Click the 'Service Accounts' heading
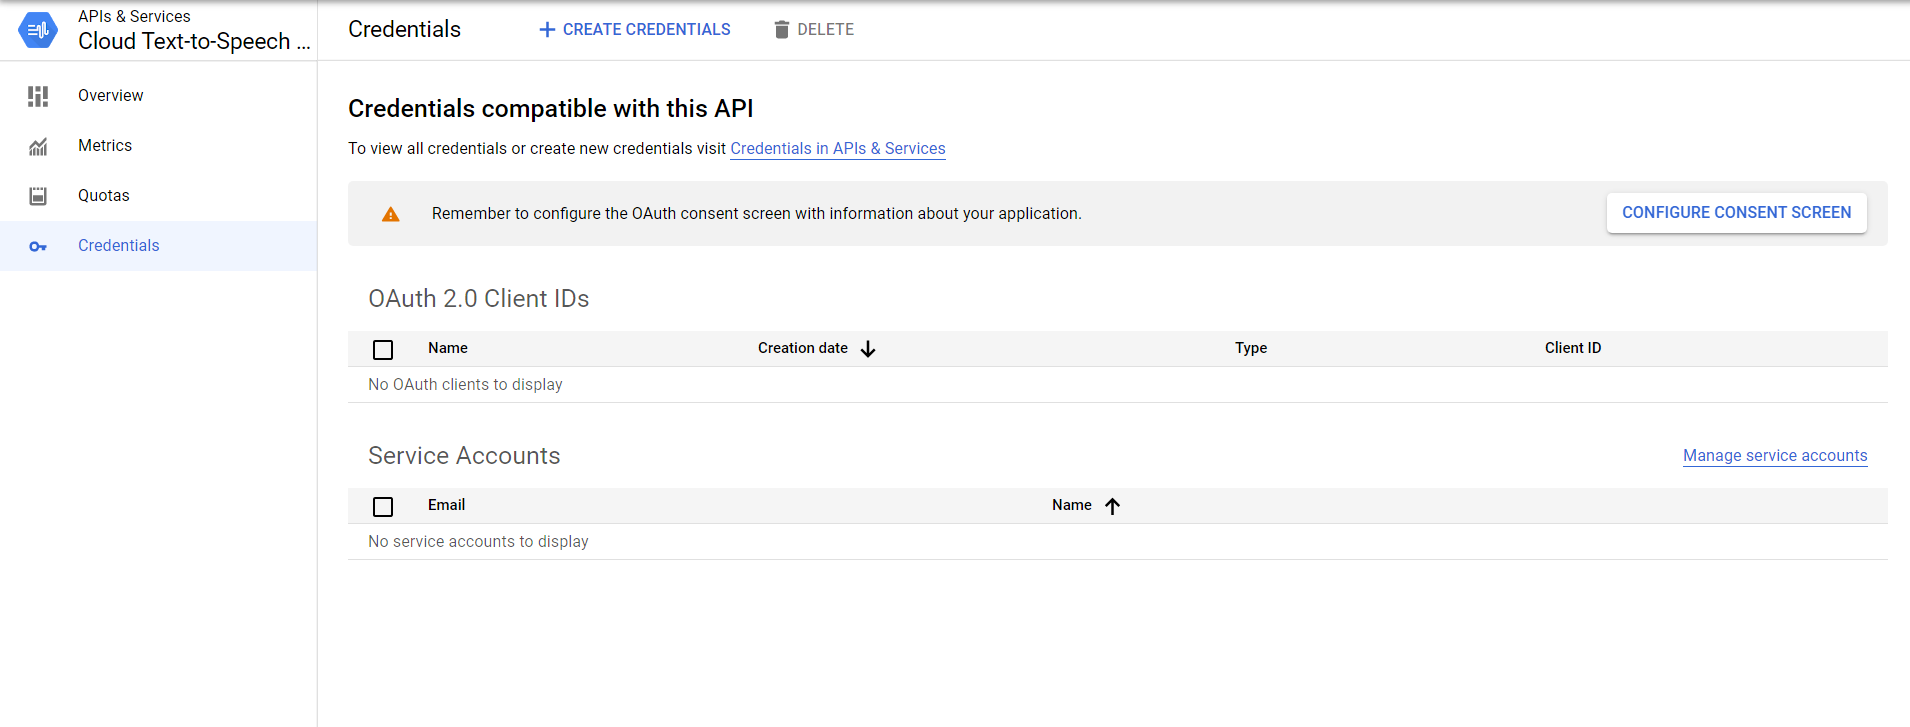 click(x=464, y=455)
